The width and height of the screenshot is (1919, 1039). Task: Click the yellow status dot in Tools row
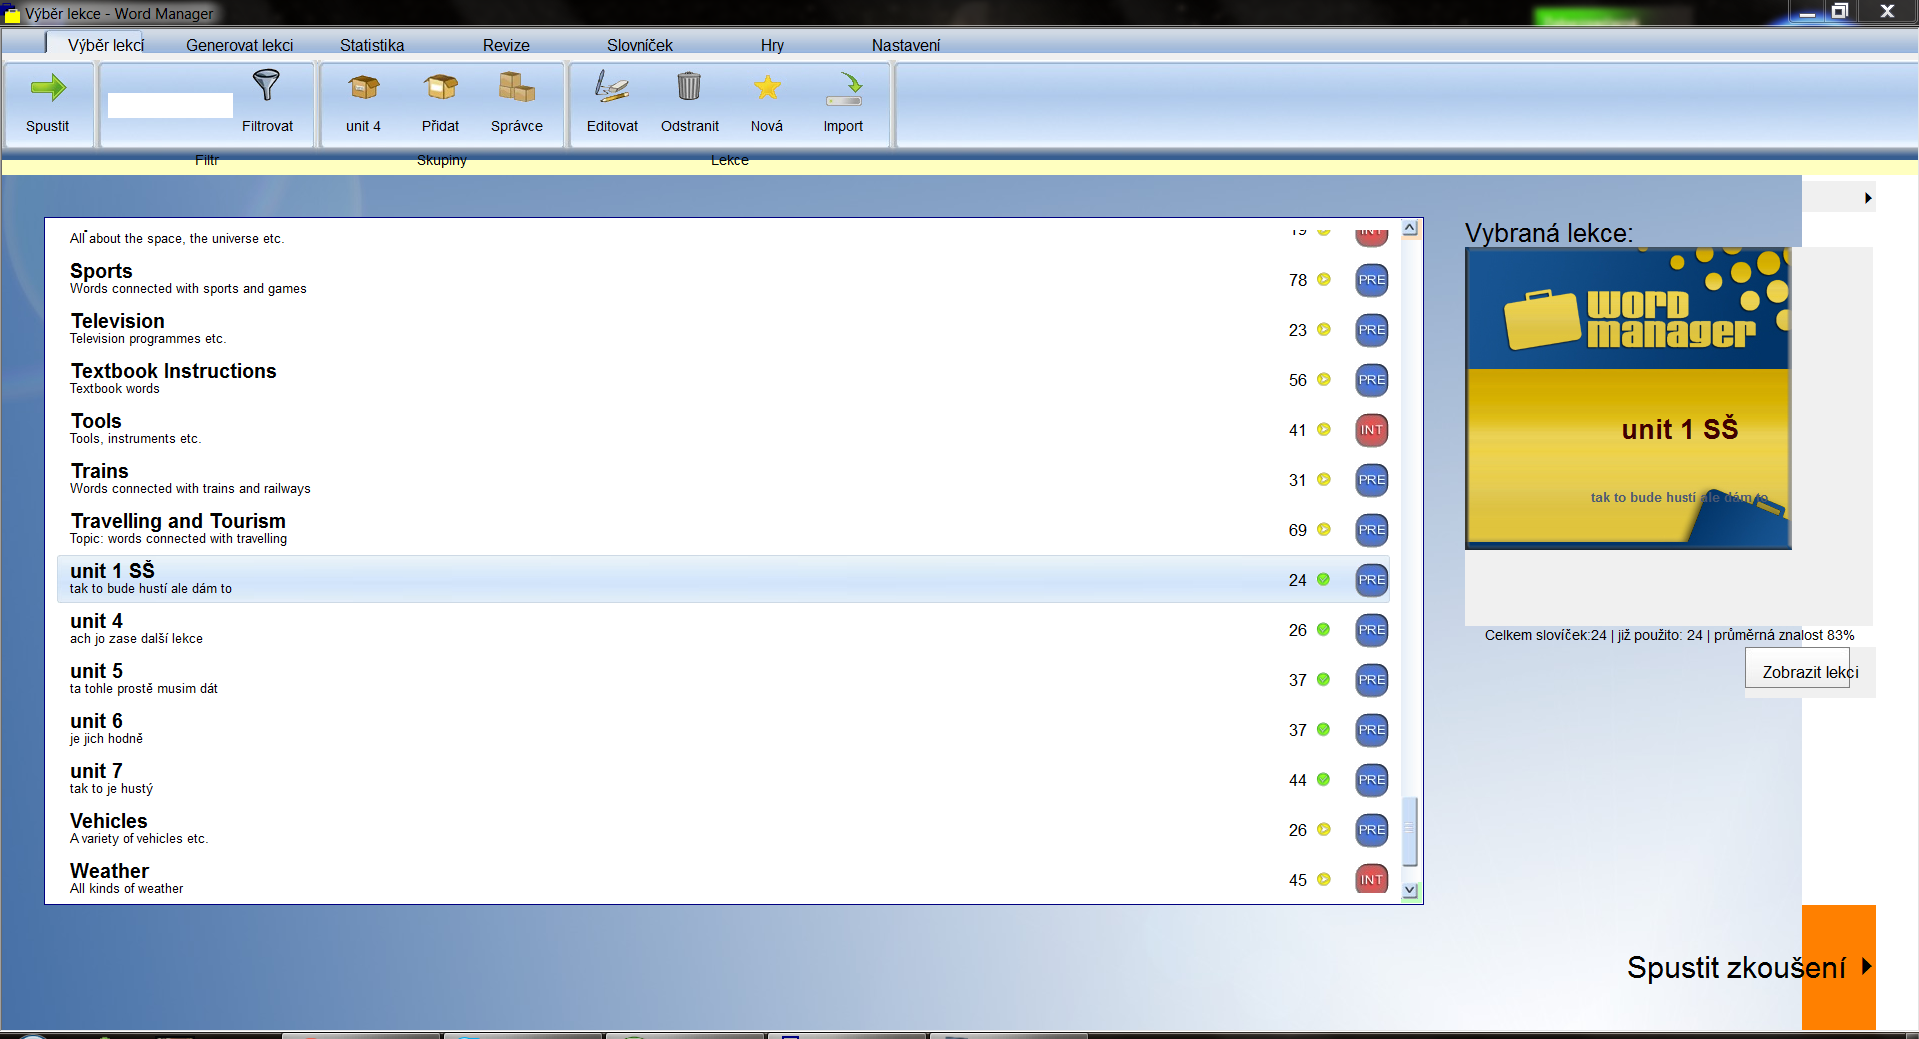point(1324,430)
